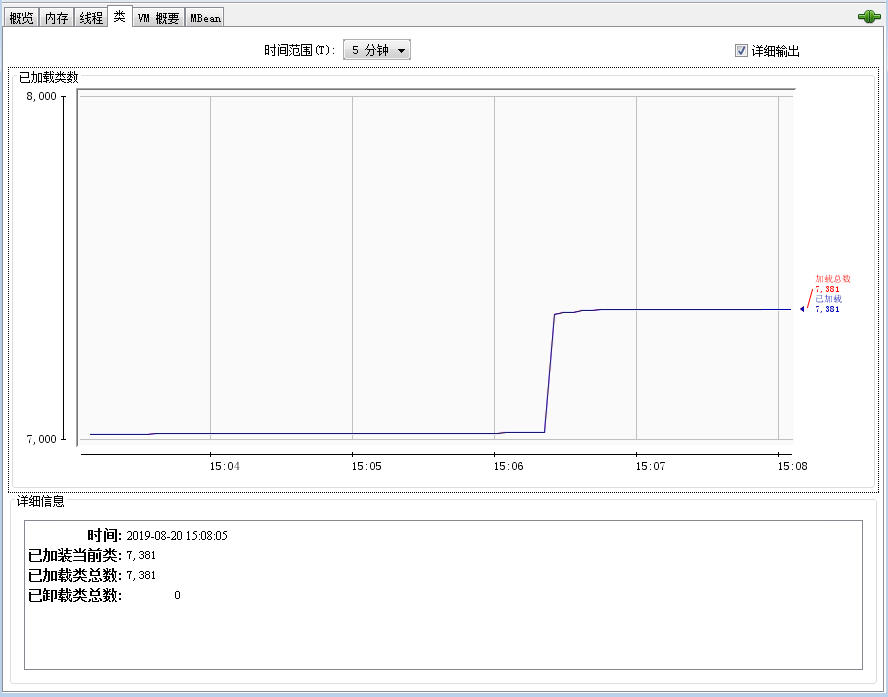Switch to the 内存 tab
The height and width of the screenshot is (697, 888).
[57, 16]
